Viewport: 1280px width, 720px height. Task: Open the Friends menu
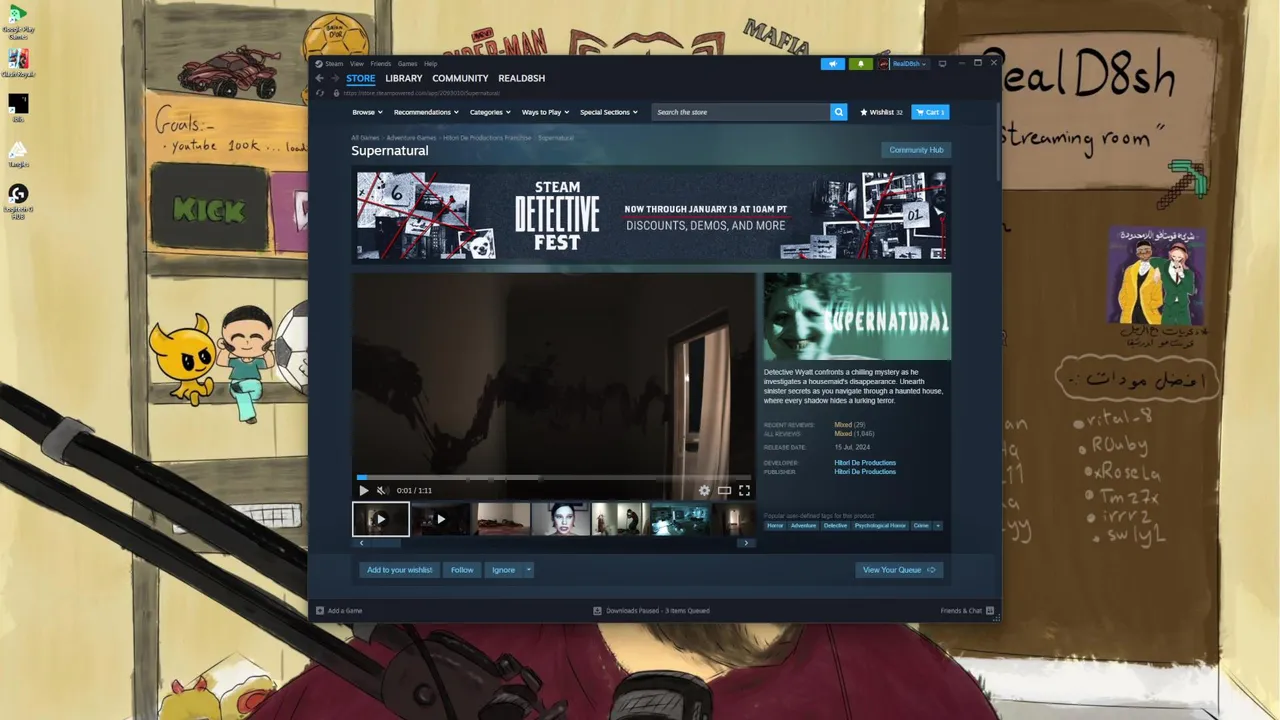coord(380,64)
